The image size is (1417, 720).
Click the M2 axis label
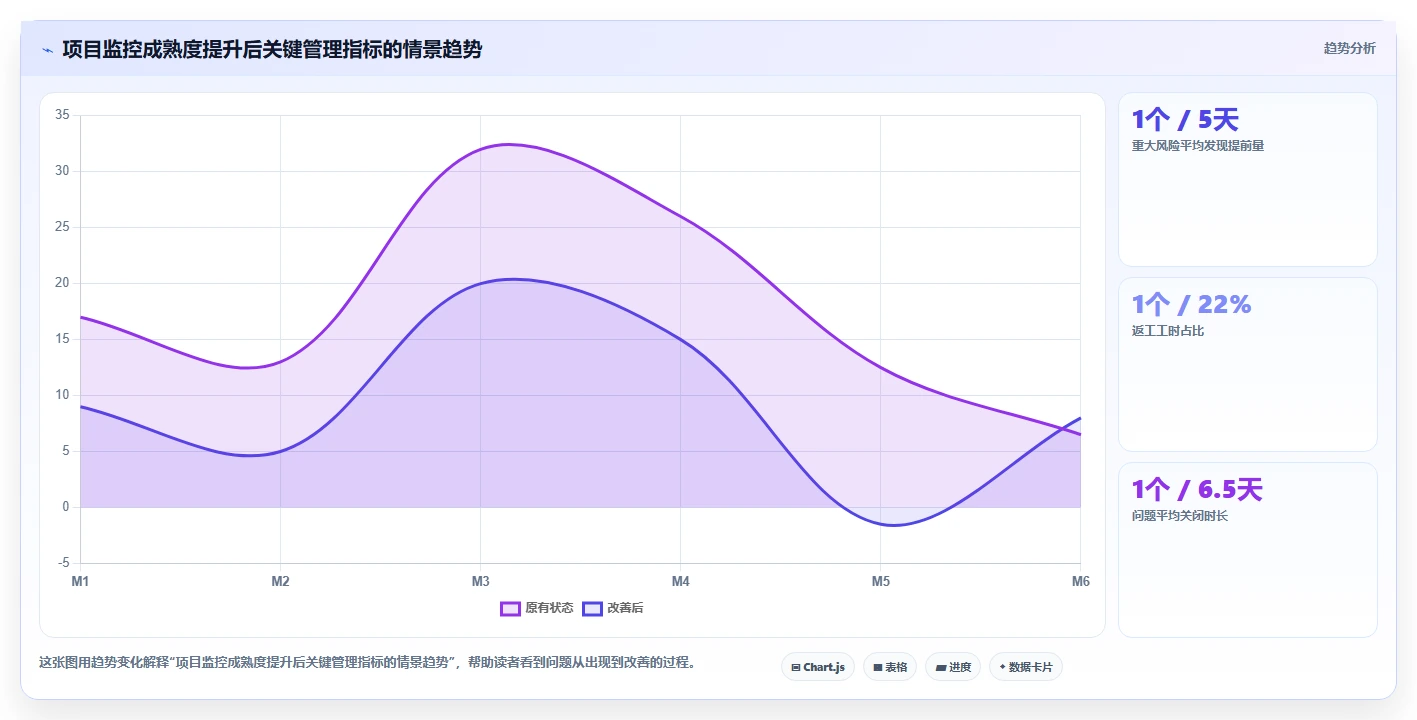(281, 581)
